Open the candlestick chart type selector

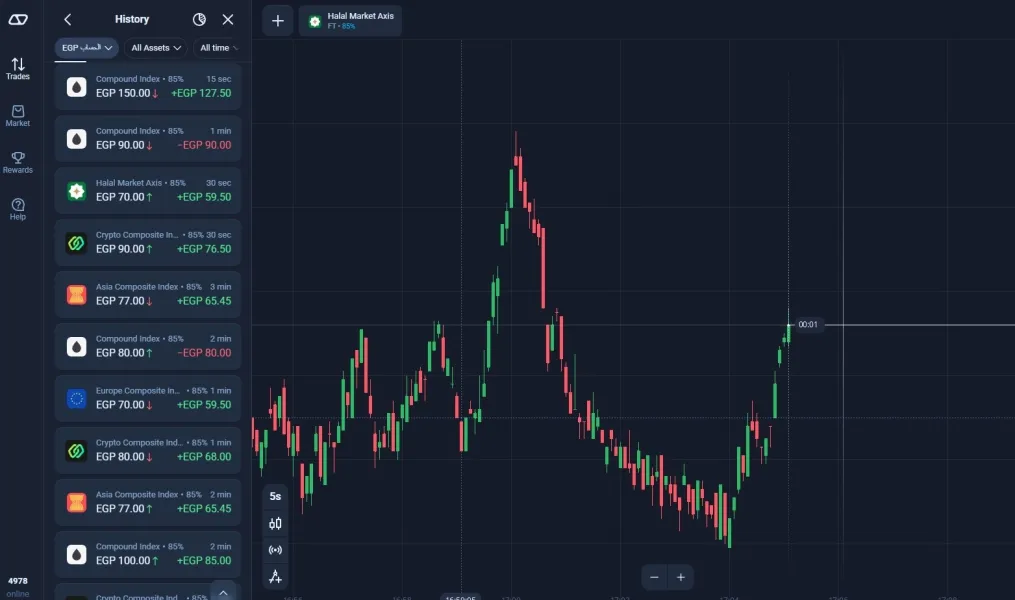coord(275,524)
